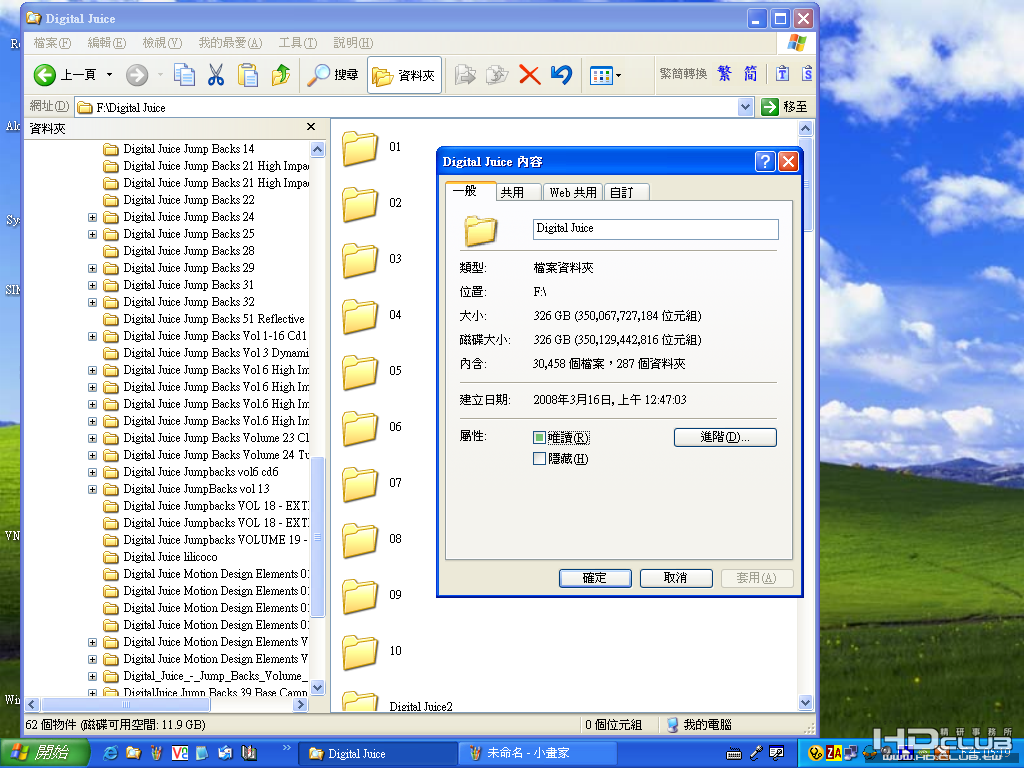Click the Copy To folder icon
The height and width of the screenshot is (768, 1024).
pos(497,75)
